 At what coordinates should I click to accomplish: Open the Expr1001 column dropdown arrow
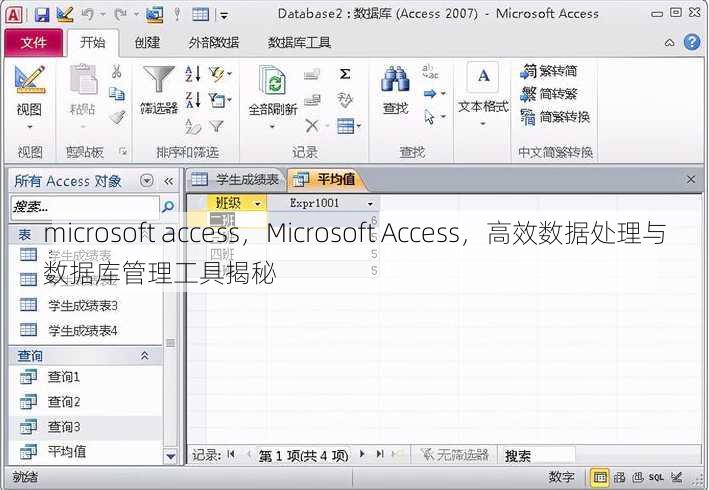370,204
